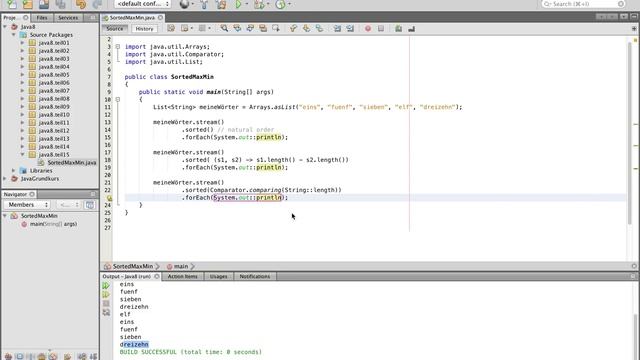Click the globe browser icon in toolbar
This screenshot has width=640, height=360.
pyautogui.click(x=184, y=4)
